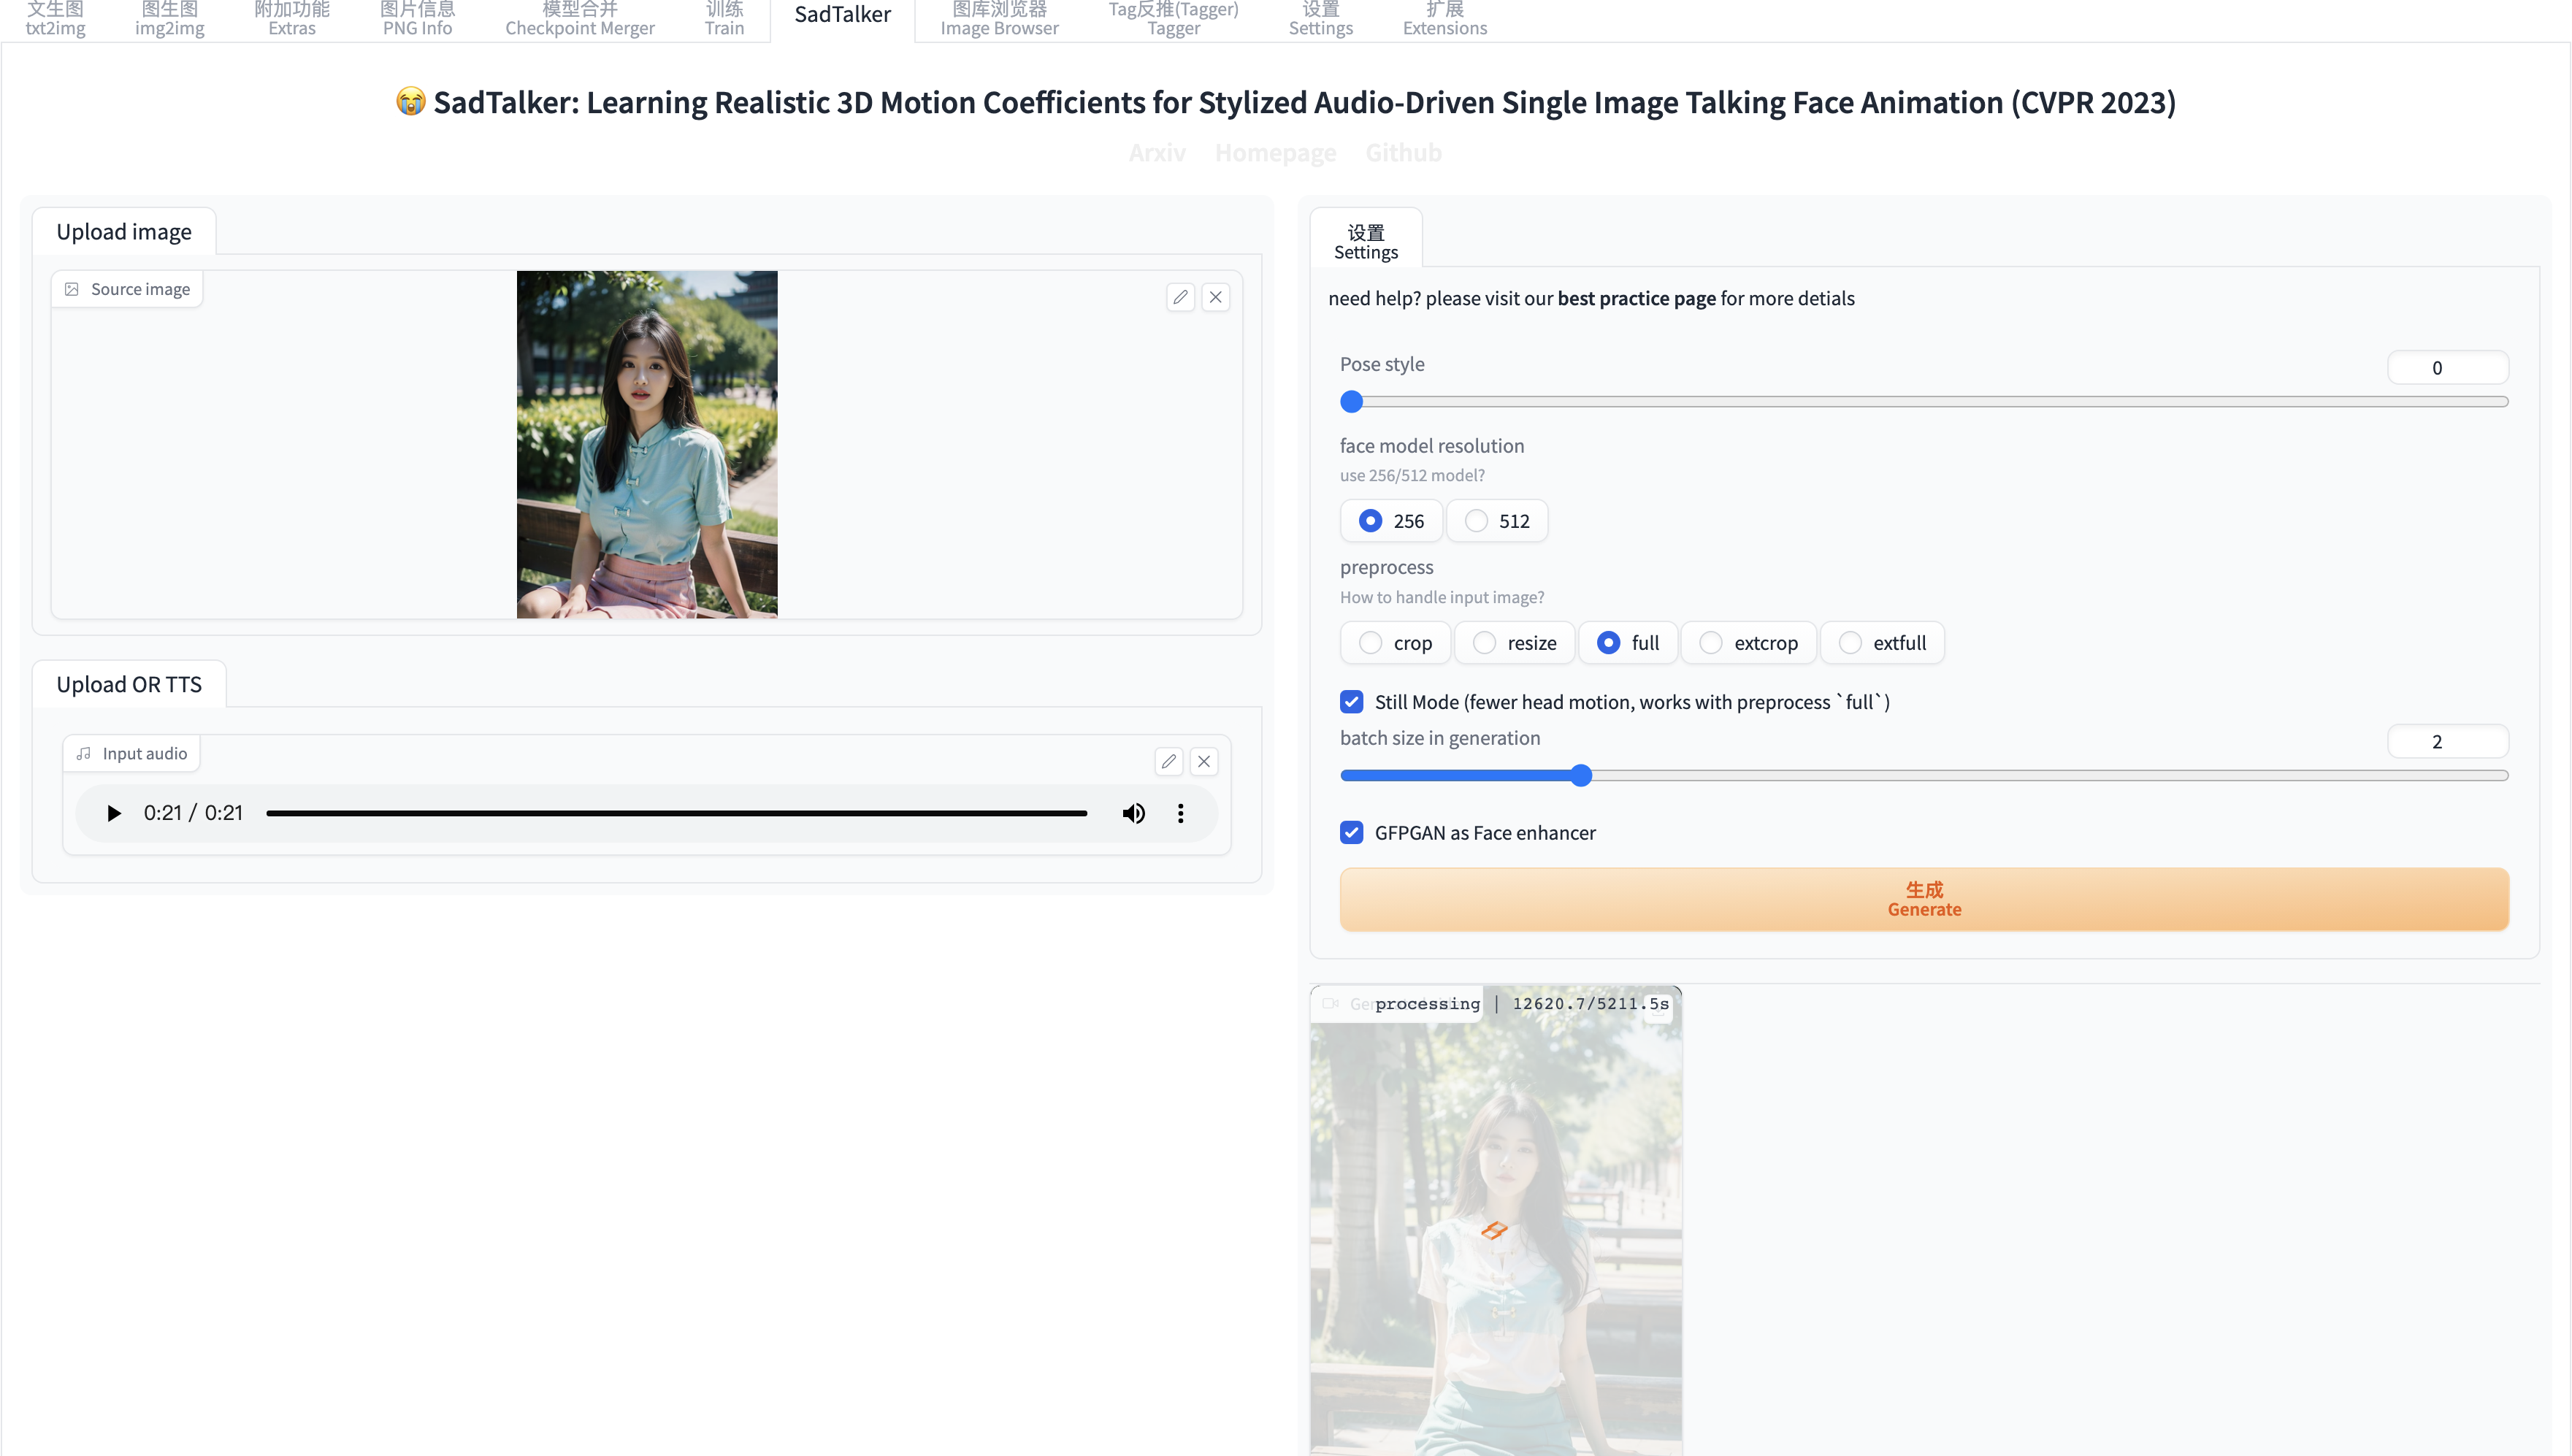Select the extfull preprocess option
Viewport: 2572px width, 1456px height.
1850,643
